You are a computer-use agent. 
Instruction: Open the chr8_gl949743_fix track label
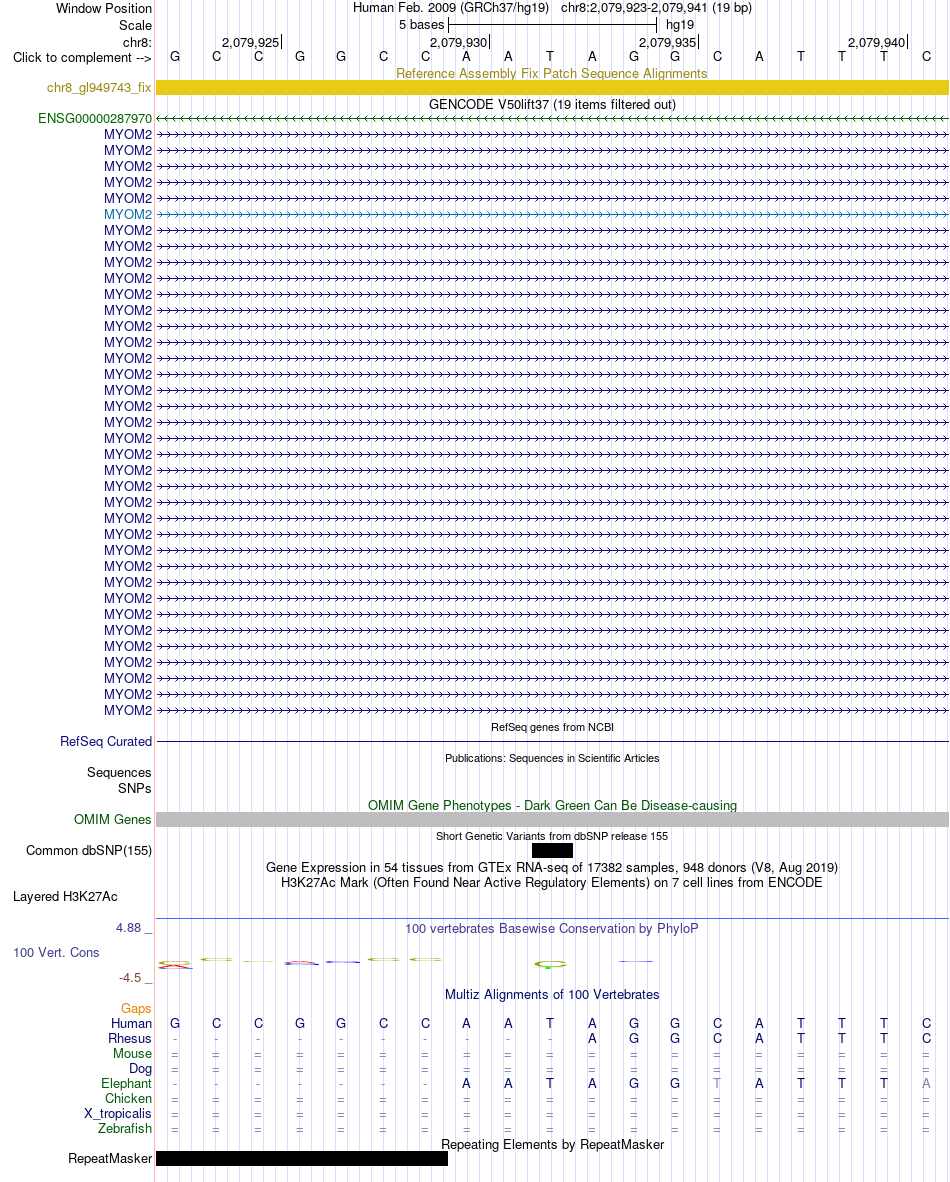(99, 87)
